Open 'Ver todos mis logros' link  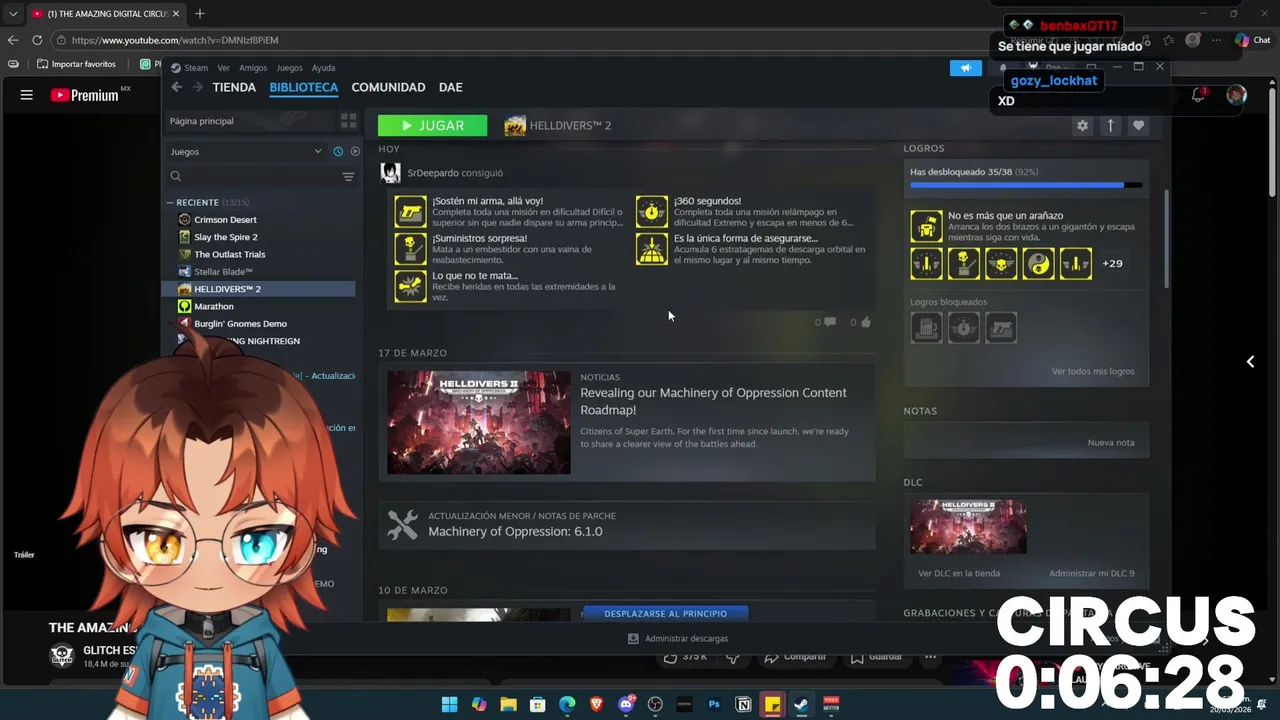pos(1093,371)
